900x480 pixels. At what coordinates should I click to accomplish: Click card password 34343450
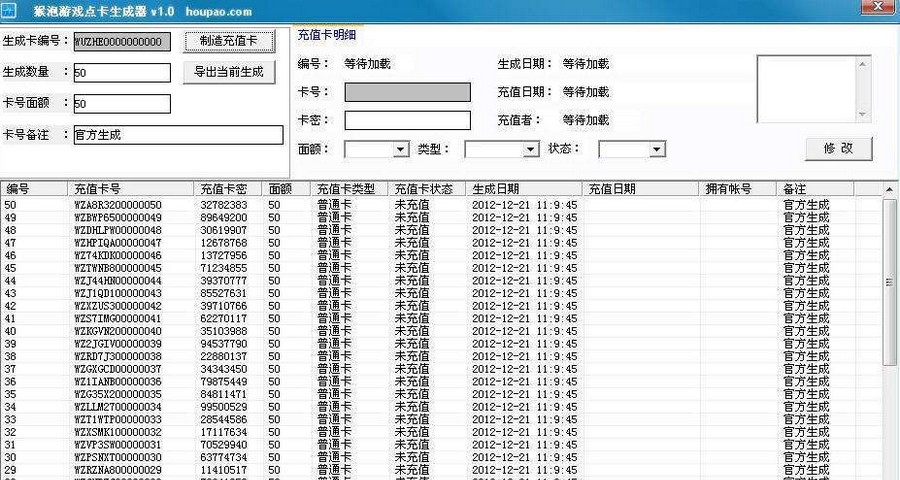[x=224, y=369]
